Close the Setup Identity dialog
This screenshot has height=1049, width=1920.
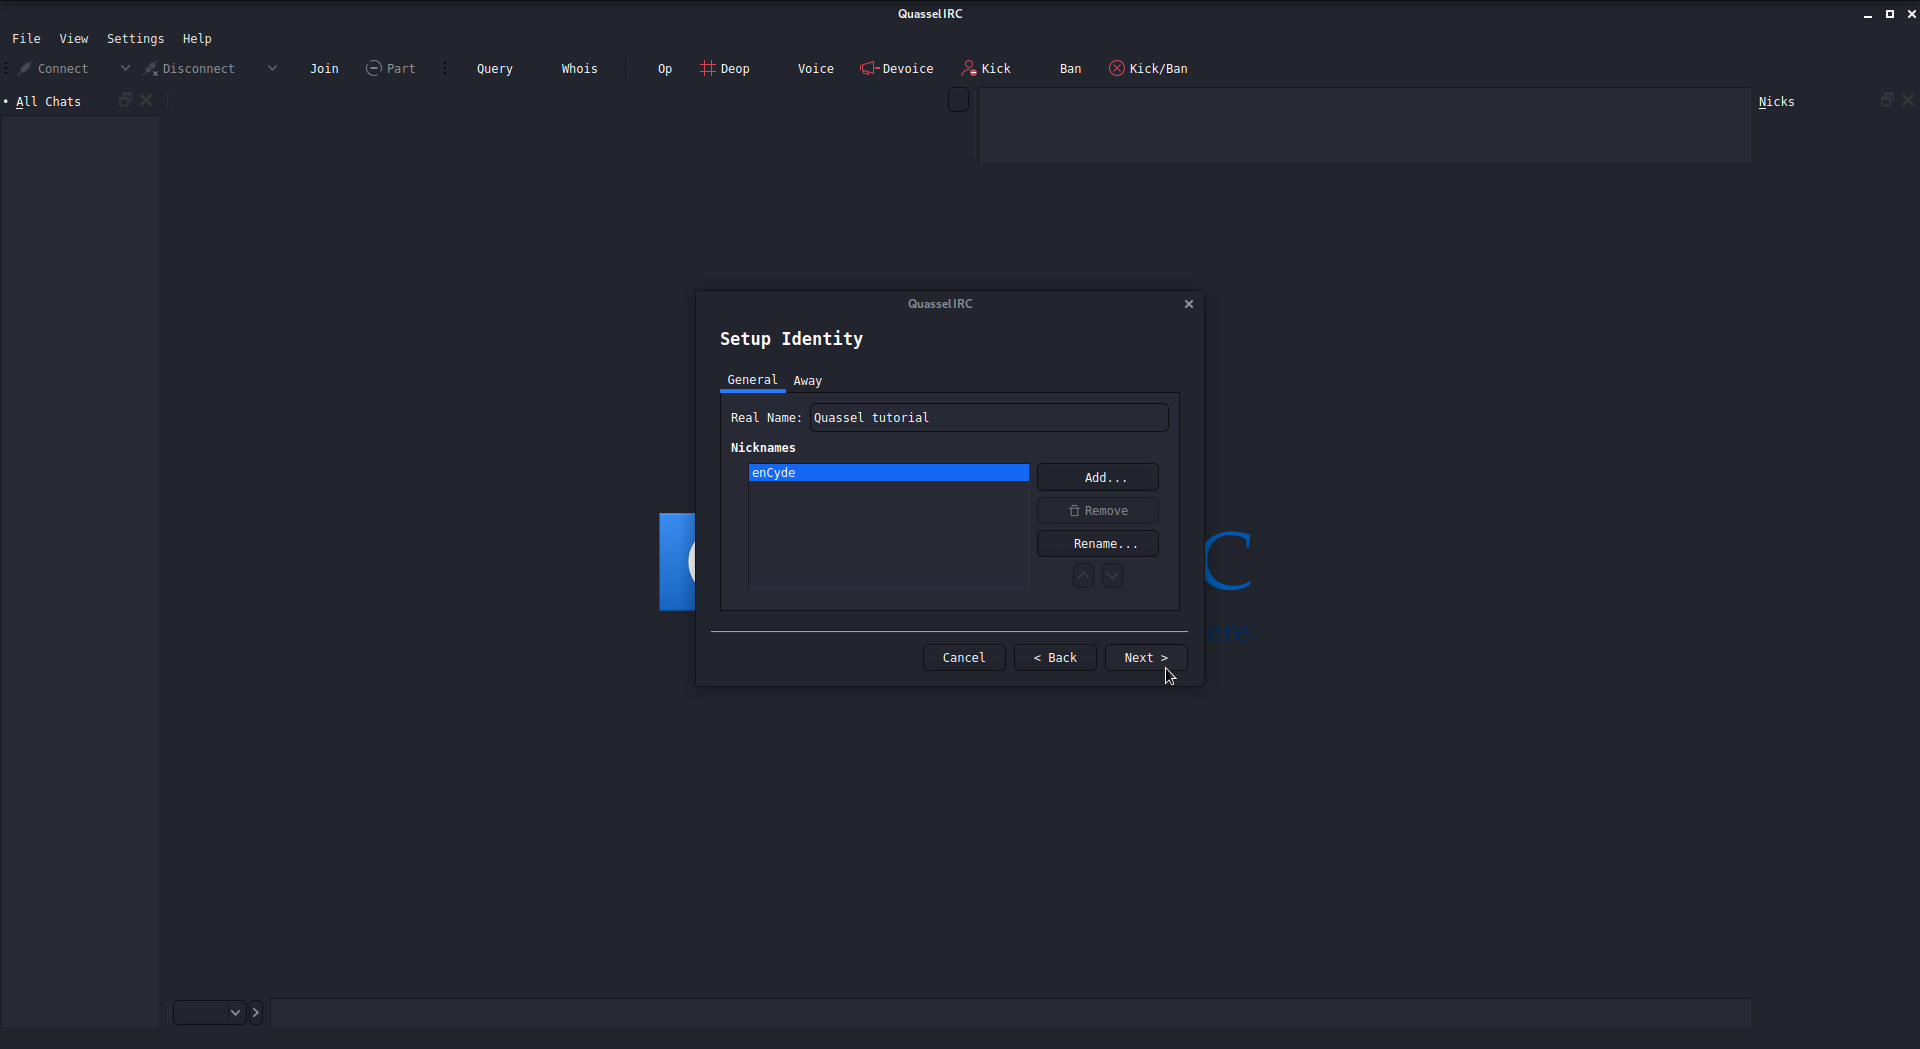pyautogui.click(x=1189, y=304)
